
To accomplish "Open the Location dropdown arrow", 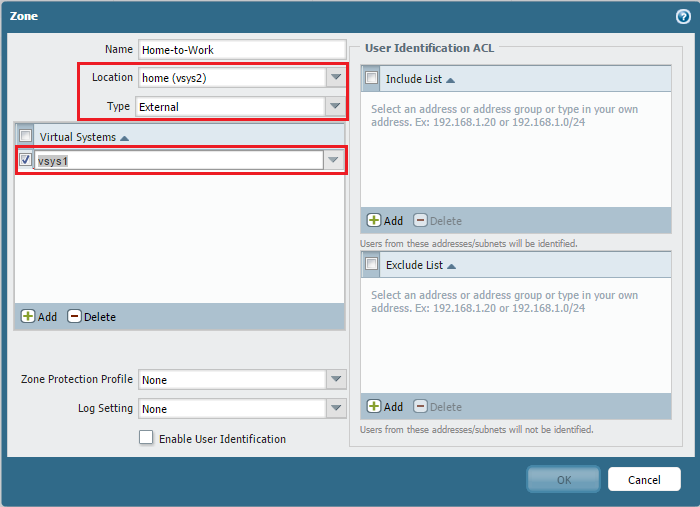I will (x=336, y=78).
